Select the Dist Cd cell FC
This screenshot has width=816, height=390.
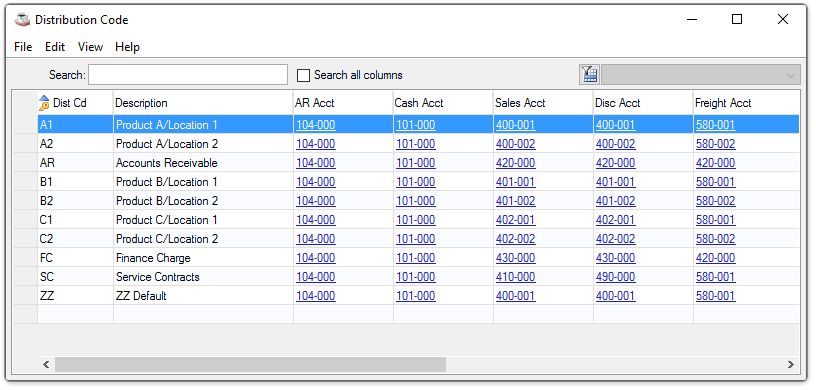coord(75,258)
